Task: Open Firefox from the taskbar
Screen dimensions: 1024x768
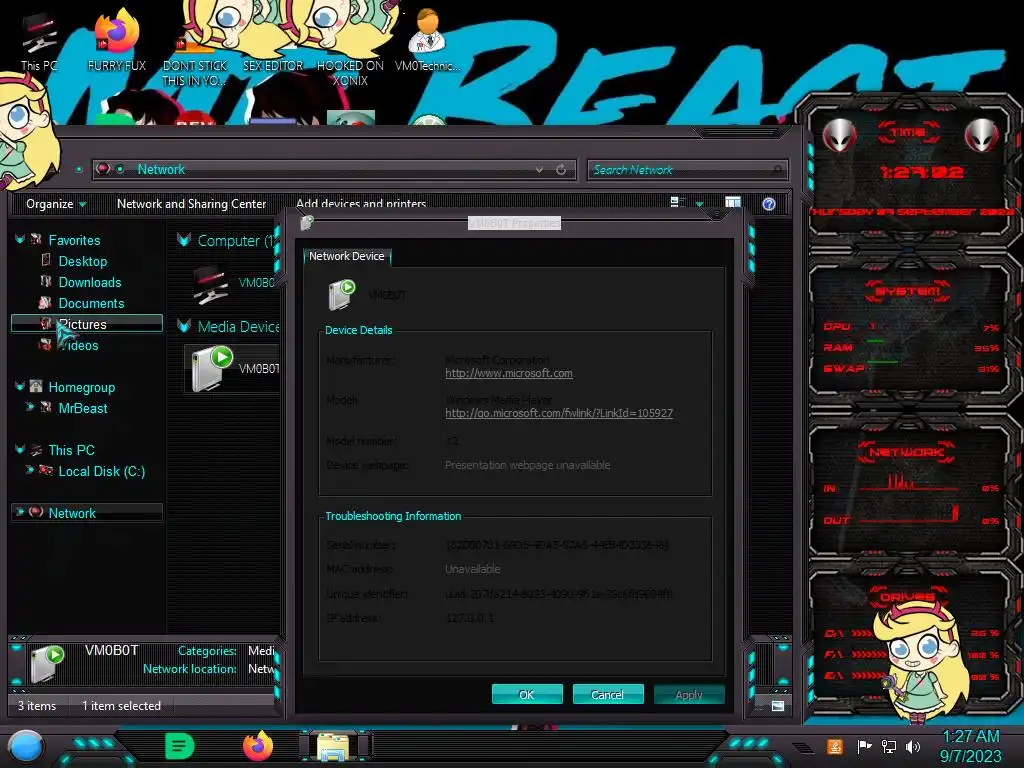Action: coord(258,746)
